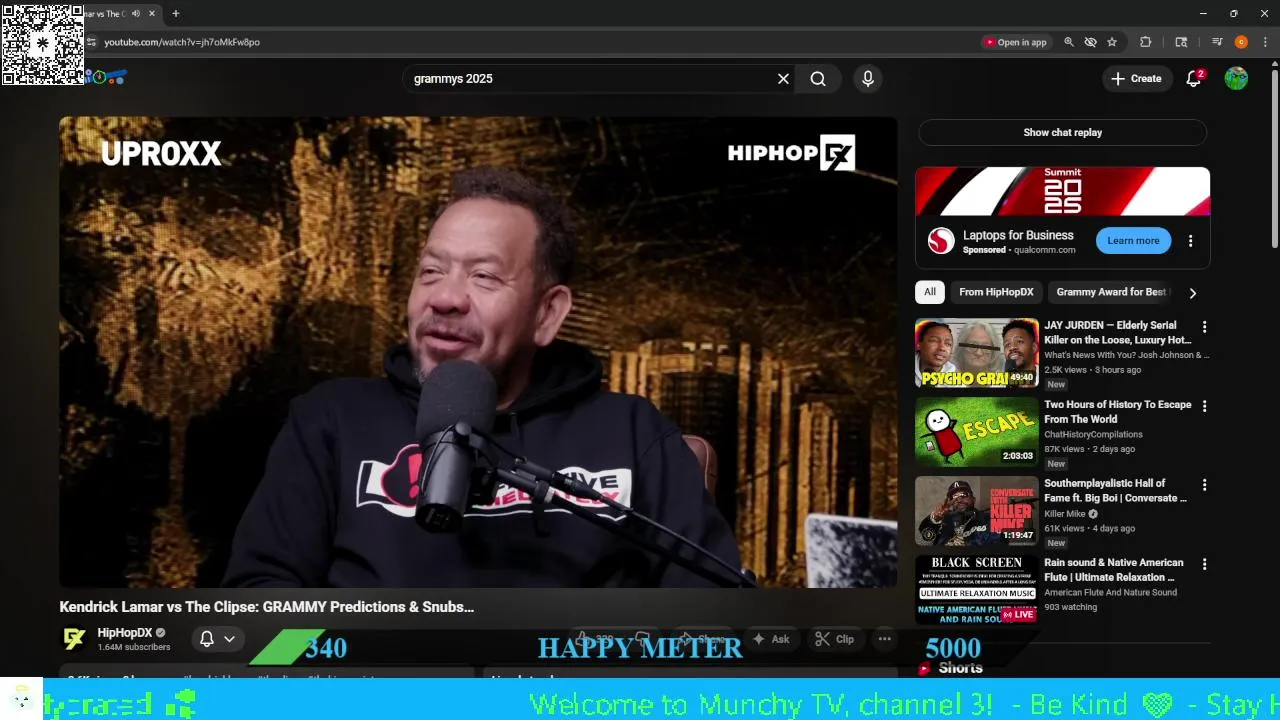Viewport: 1280px width, 720px height.
Task: Click the toolbar icon right of the extensions puzzle
Action: [1181, 42]
